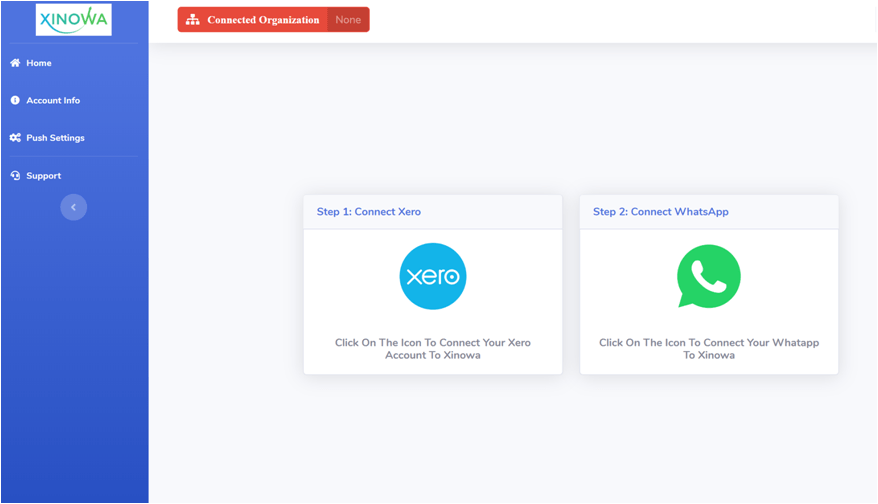
Task: Click the Support headset icon
Action: pos(15,176)
